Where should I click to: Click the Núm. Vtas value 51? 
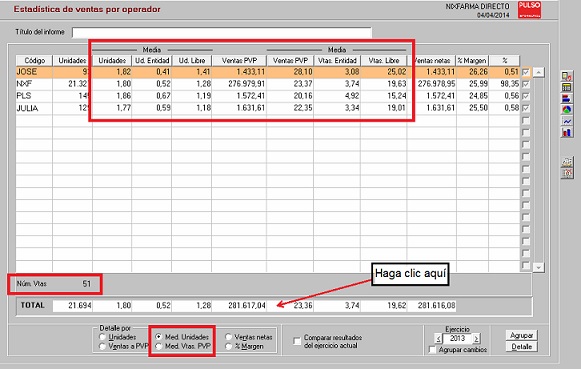pos(86,284)
